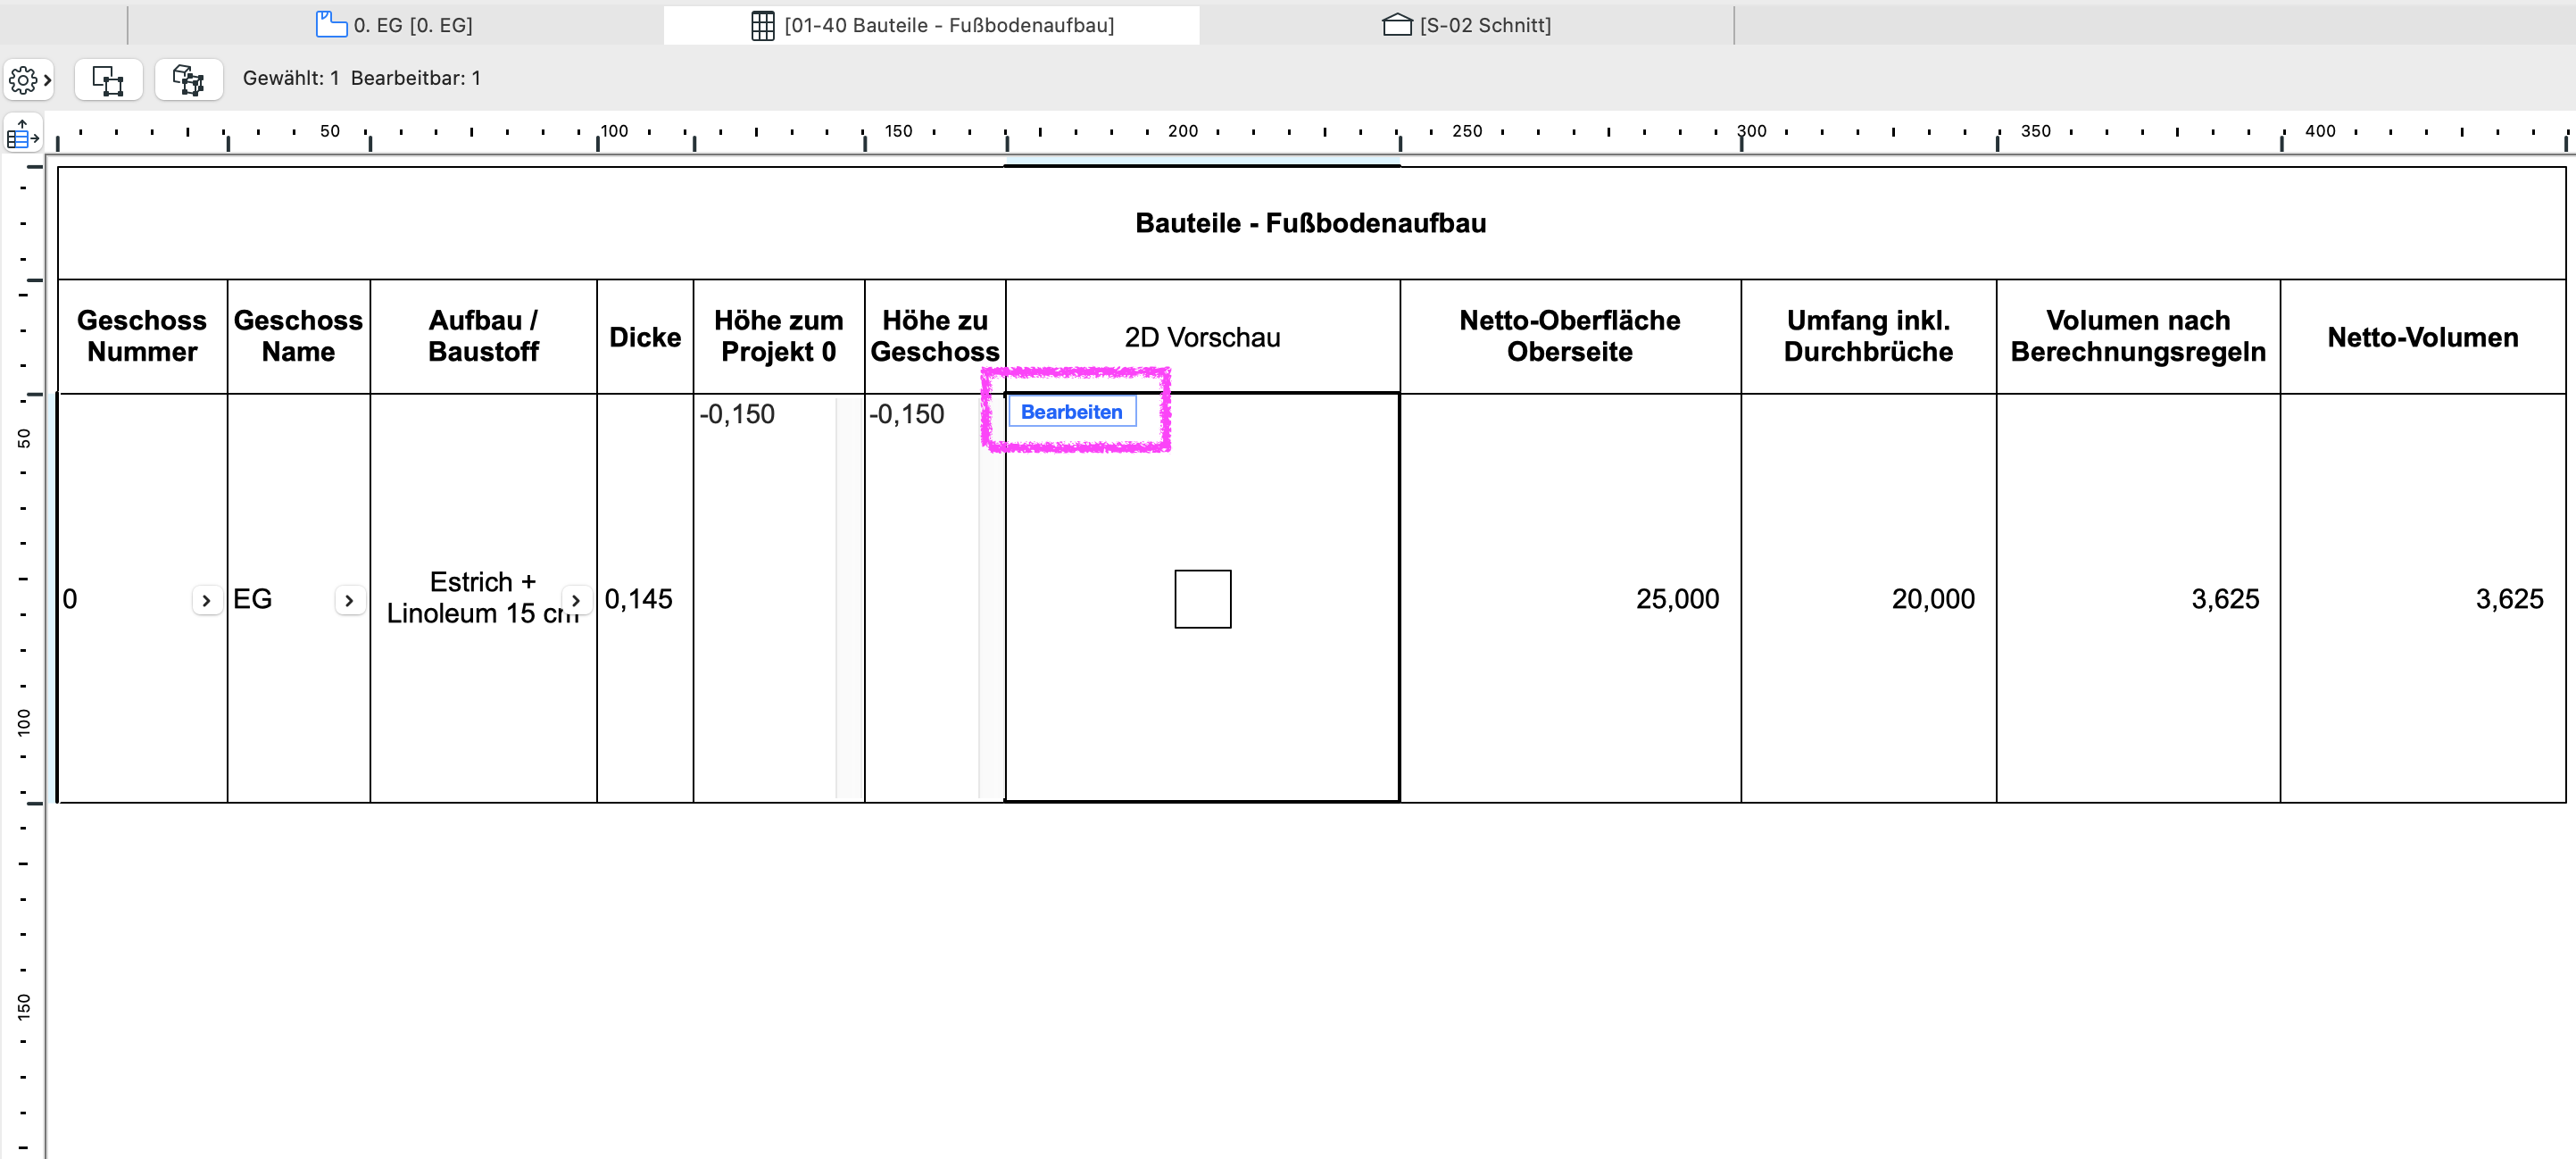Click the Gewählt: 1 Bearbeitbar: 1 status text
This screenshot has height=1159, width=2576.
pyautogui.click(x=362, y=78)
